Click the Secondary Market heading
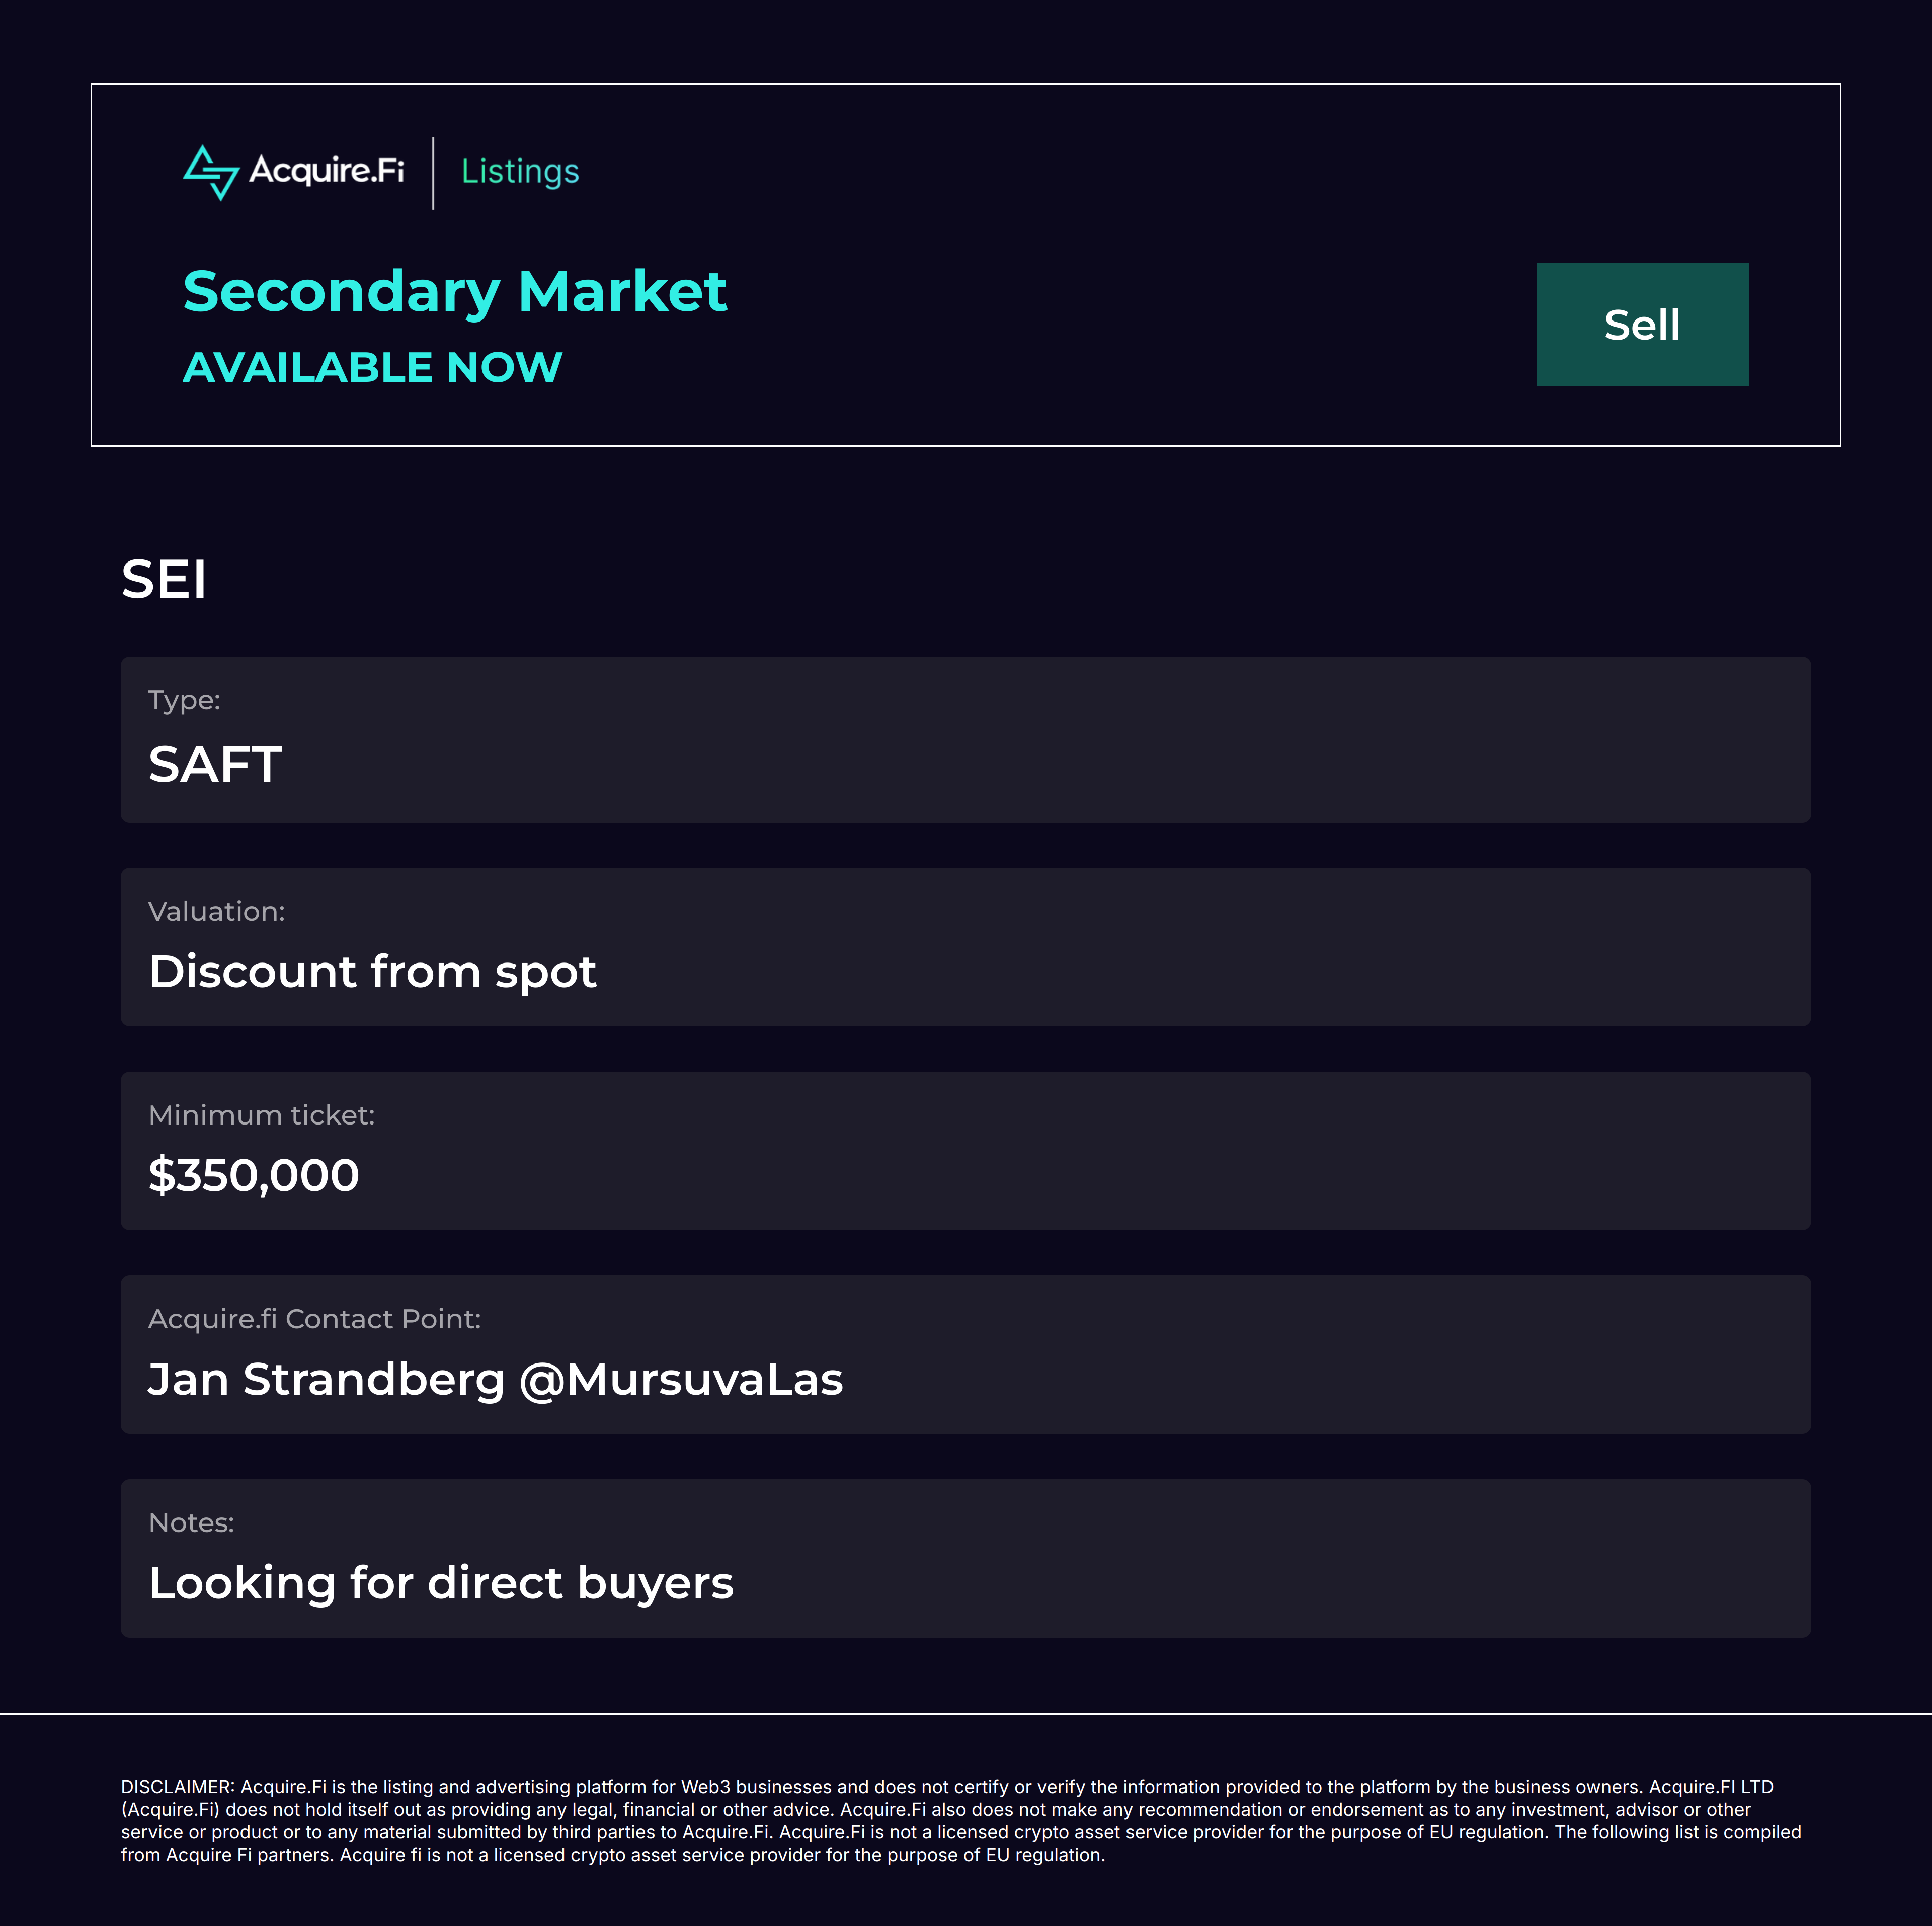This screenshot has height=1926, width=1932. (x=454, y=291)
